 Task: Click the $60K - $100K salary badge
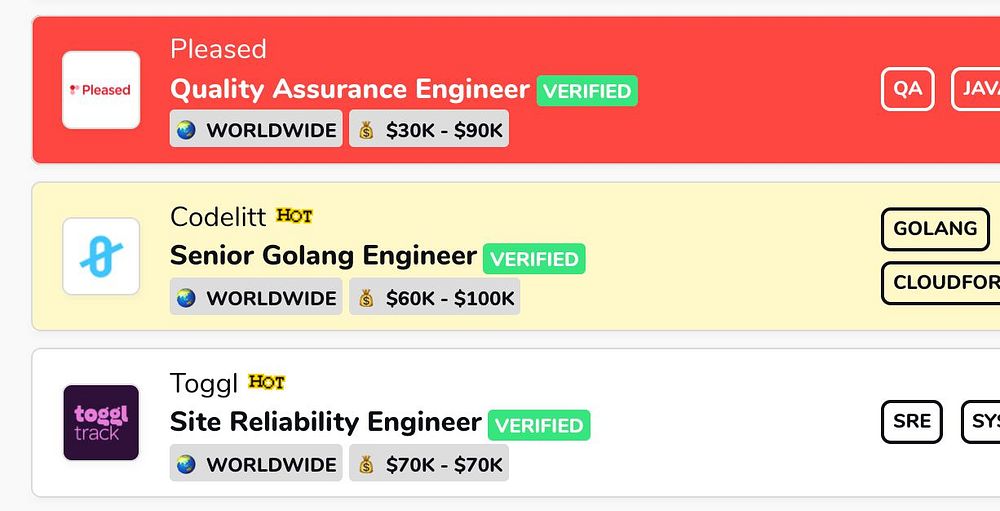pyautogui.click(x=434, y=298)
